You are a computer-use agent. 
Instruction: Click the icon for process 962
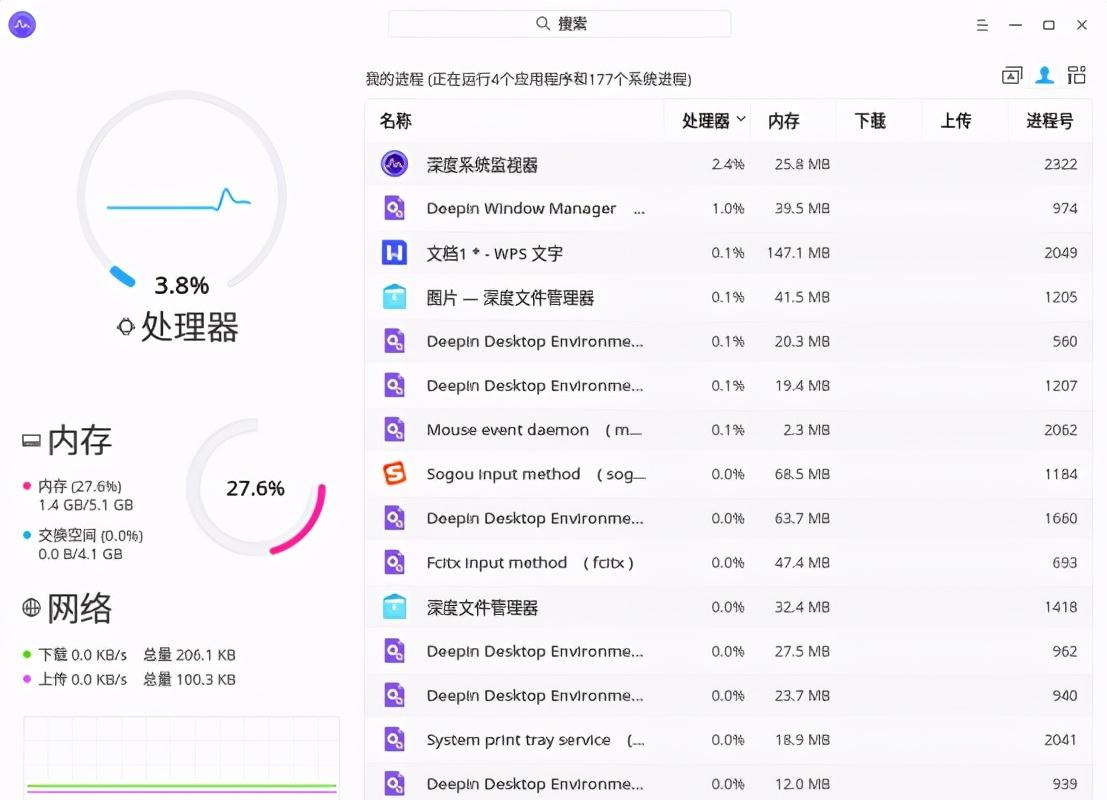(395, 651)
